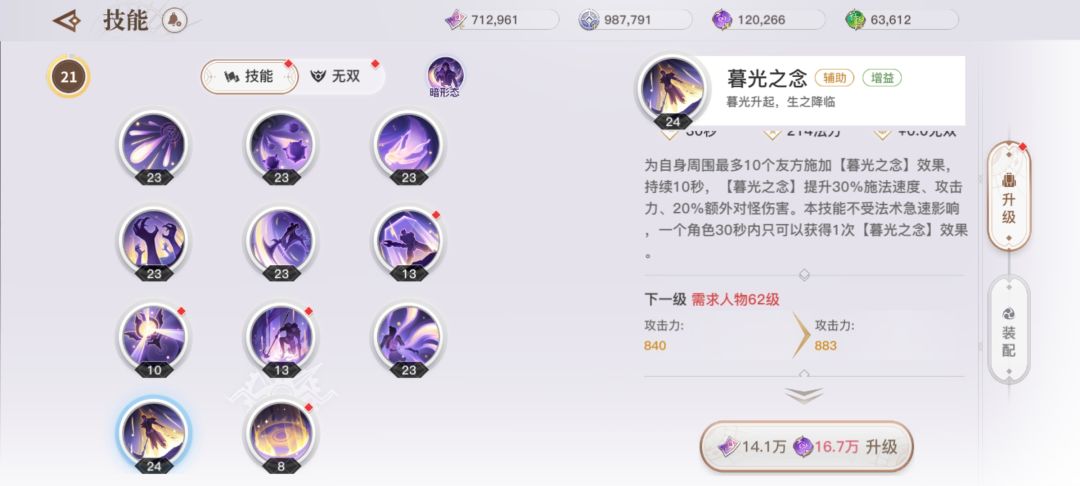Click the 升级 upgrade button with costs
The width and height of the screenshot is (1080, 486).
(x=807, y=447)
